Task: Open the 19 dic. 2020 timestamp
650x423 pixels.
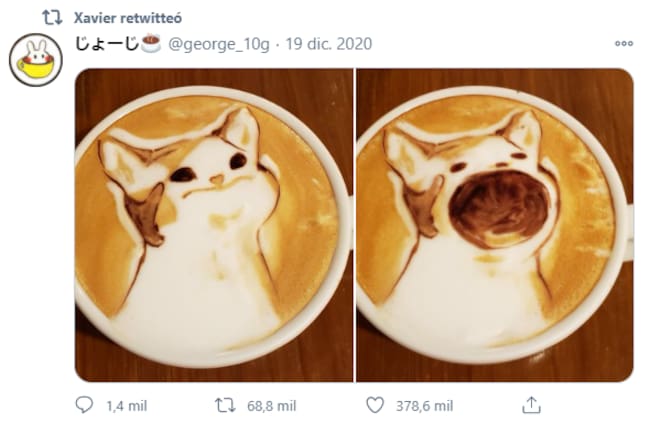Action: 329,44
